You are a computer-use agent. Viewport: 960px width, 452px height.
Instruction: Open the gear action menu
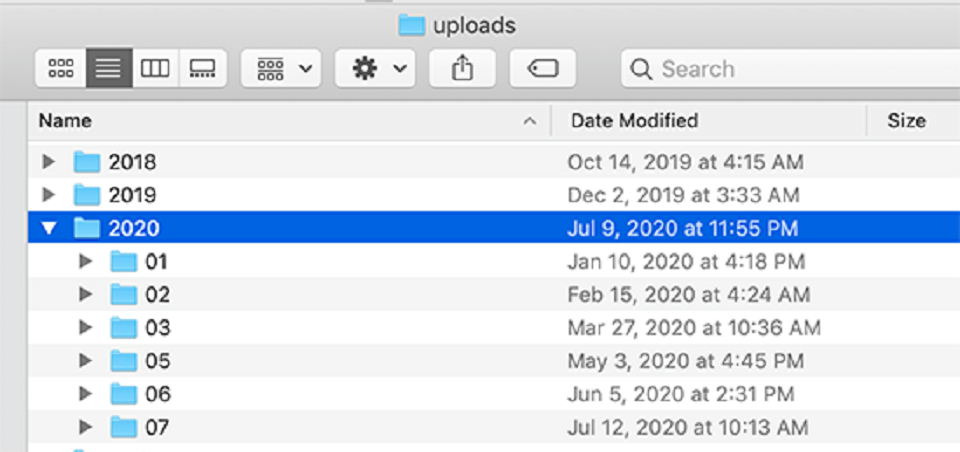[375, 69]
